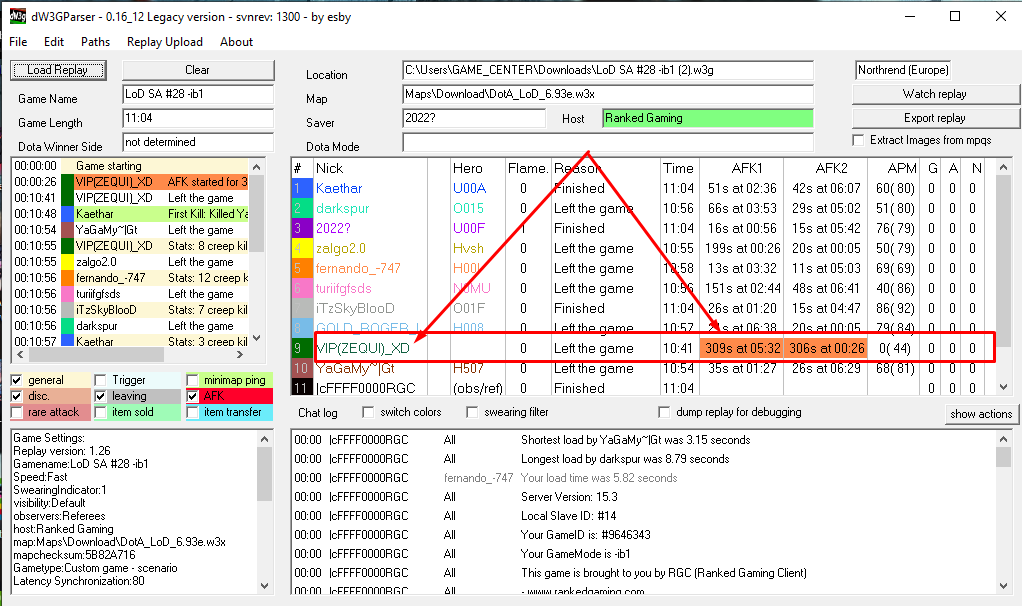Image resolution: width=1022 pixels, height=606 pixels.
Task: Open the About menu
Action: [236, 42]
